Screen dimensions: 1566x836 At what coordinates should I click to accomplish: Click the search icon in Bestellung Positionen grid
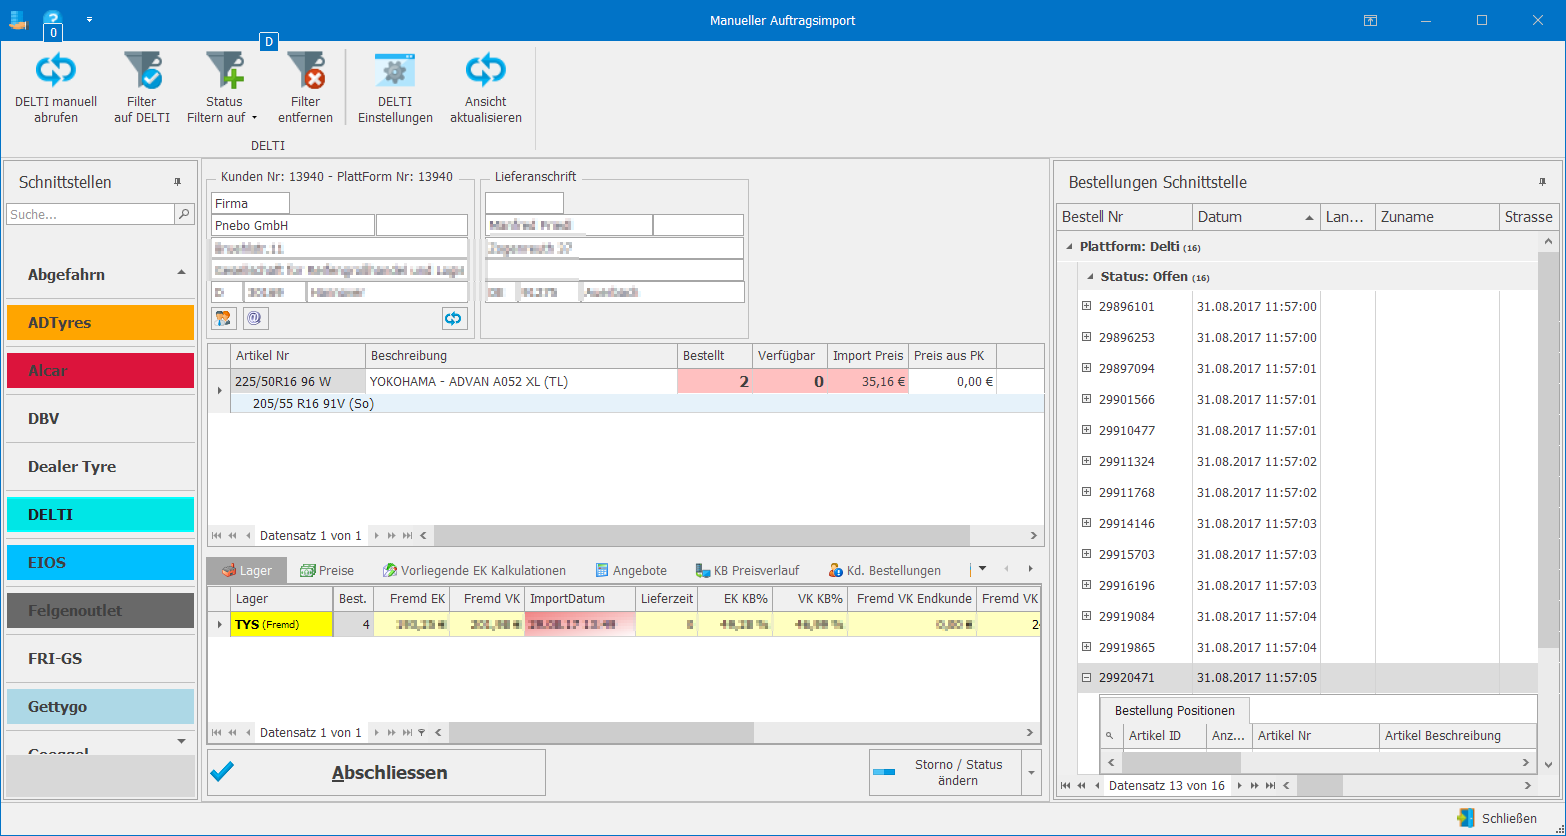(1109, 736)
